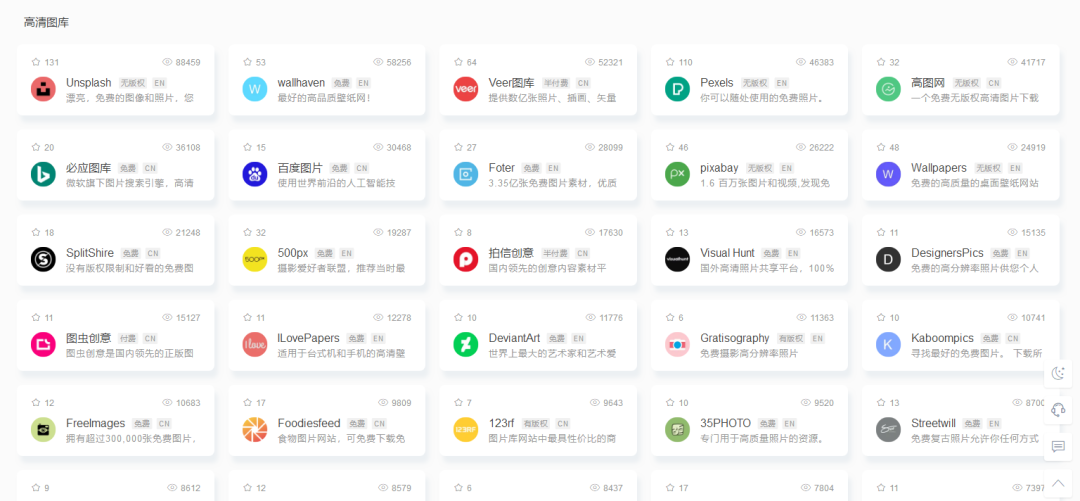Click the Streetwill logo icon
Image resolution: width=1080 pixels, height=501 pixels.
coord(888,430)
